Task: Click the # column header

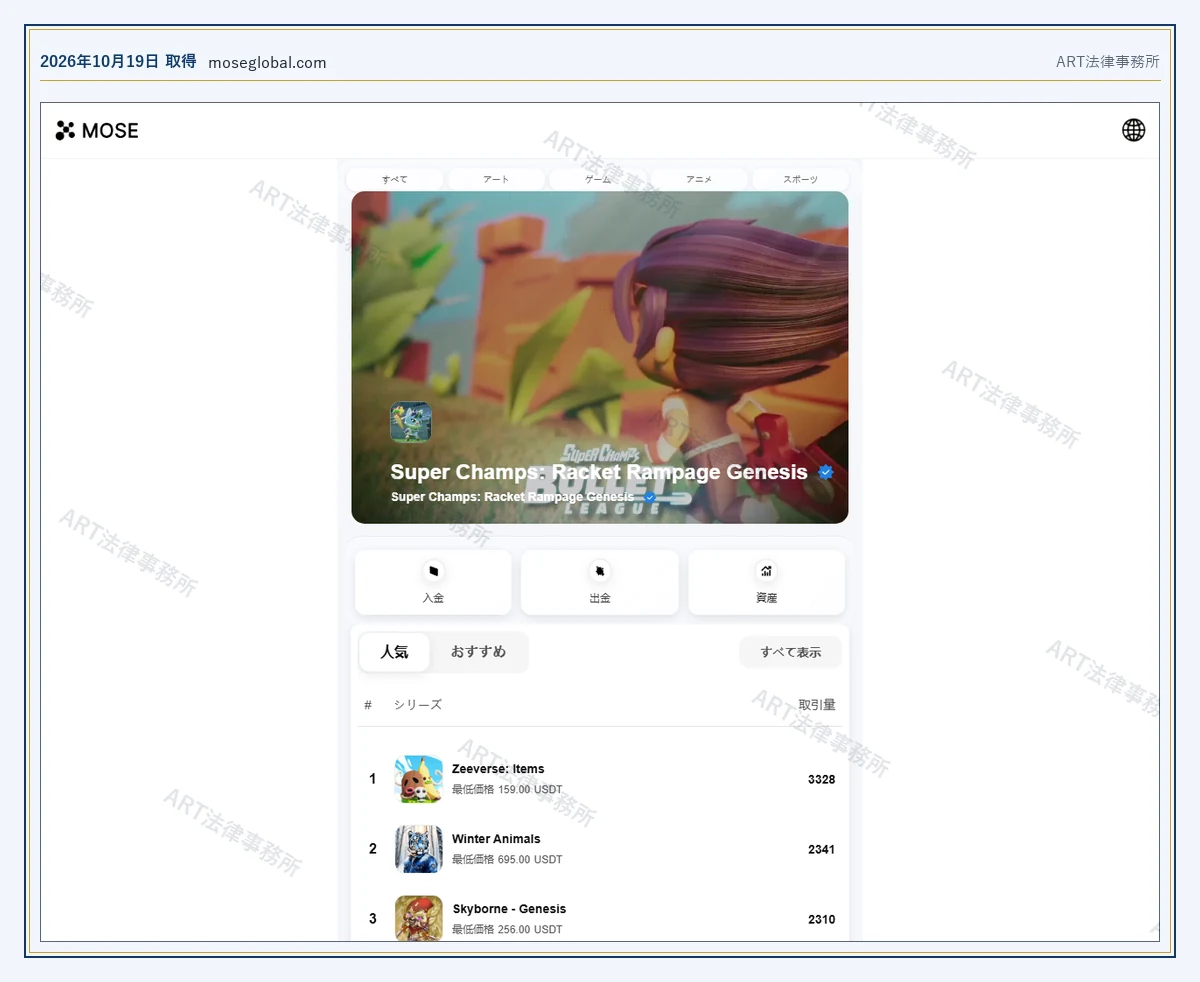Action: point(368,705)
